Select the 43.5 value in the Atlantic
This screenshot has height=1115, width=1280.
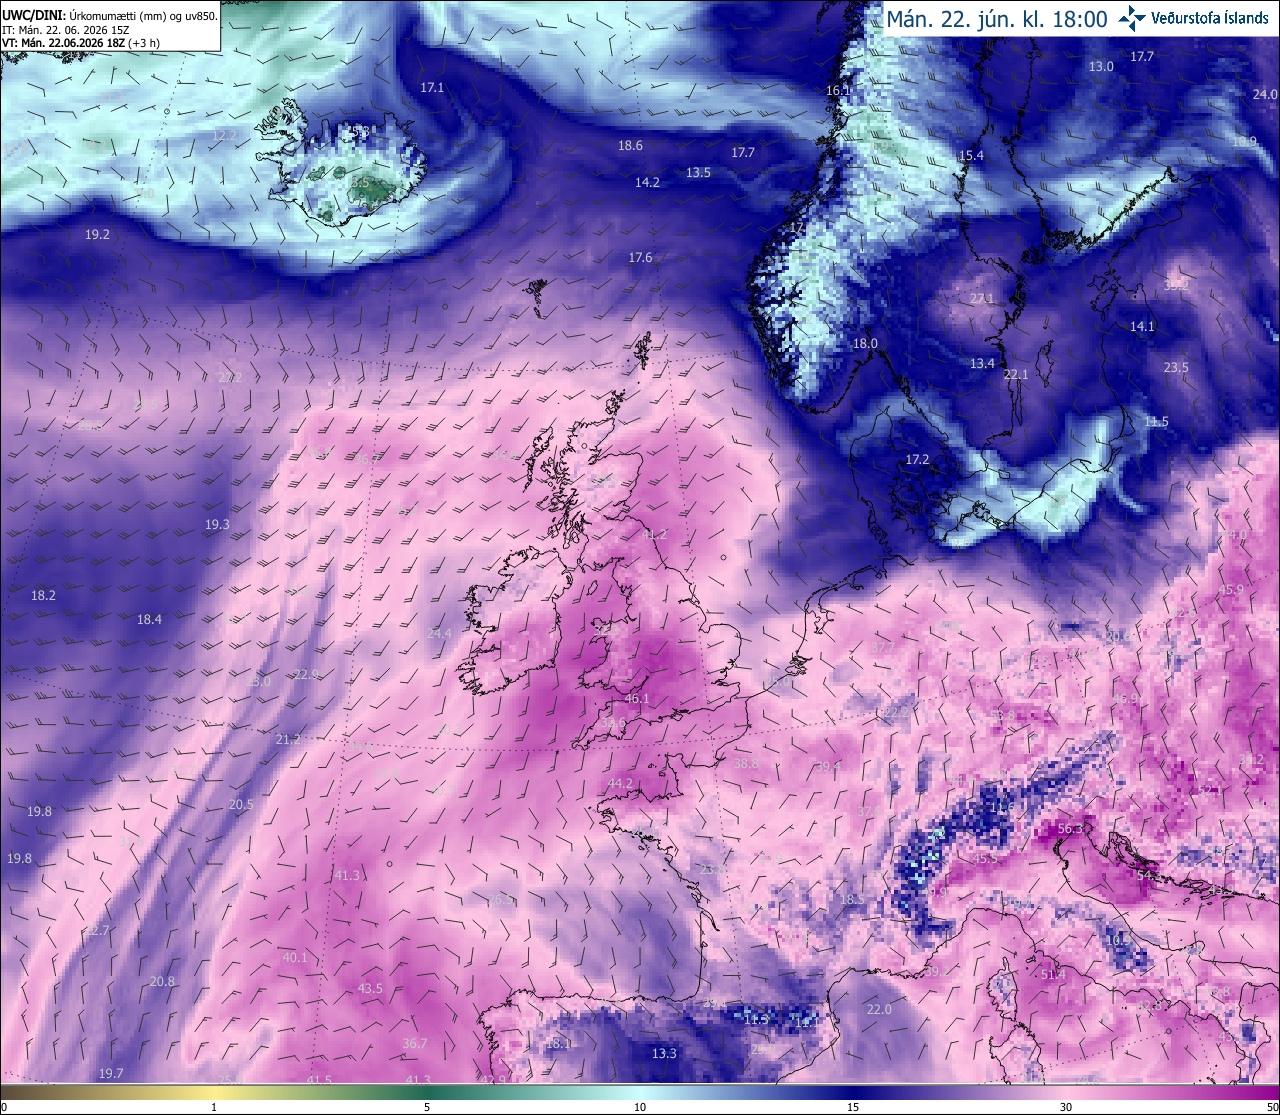[x=370, y=989]
